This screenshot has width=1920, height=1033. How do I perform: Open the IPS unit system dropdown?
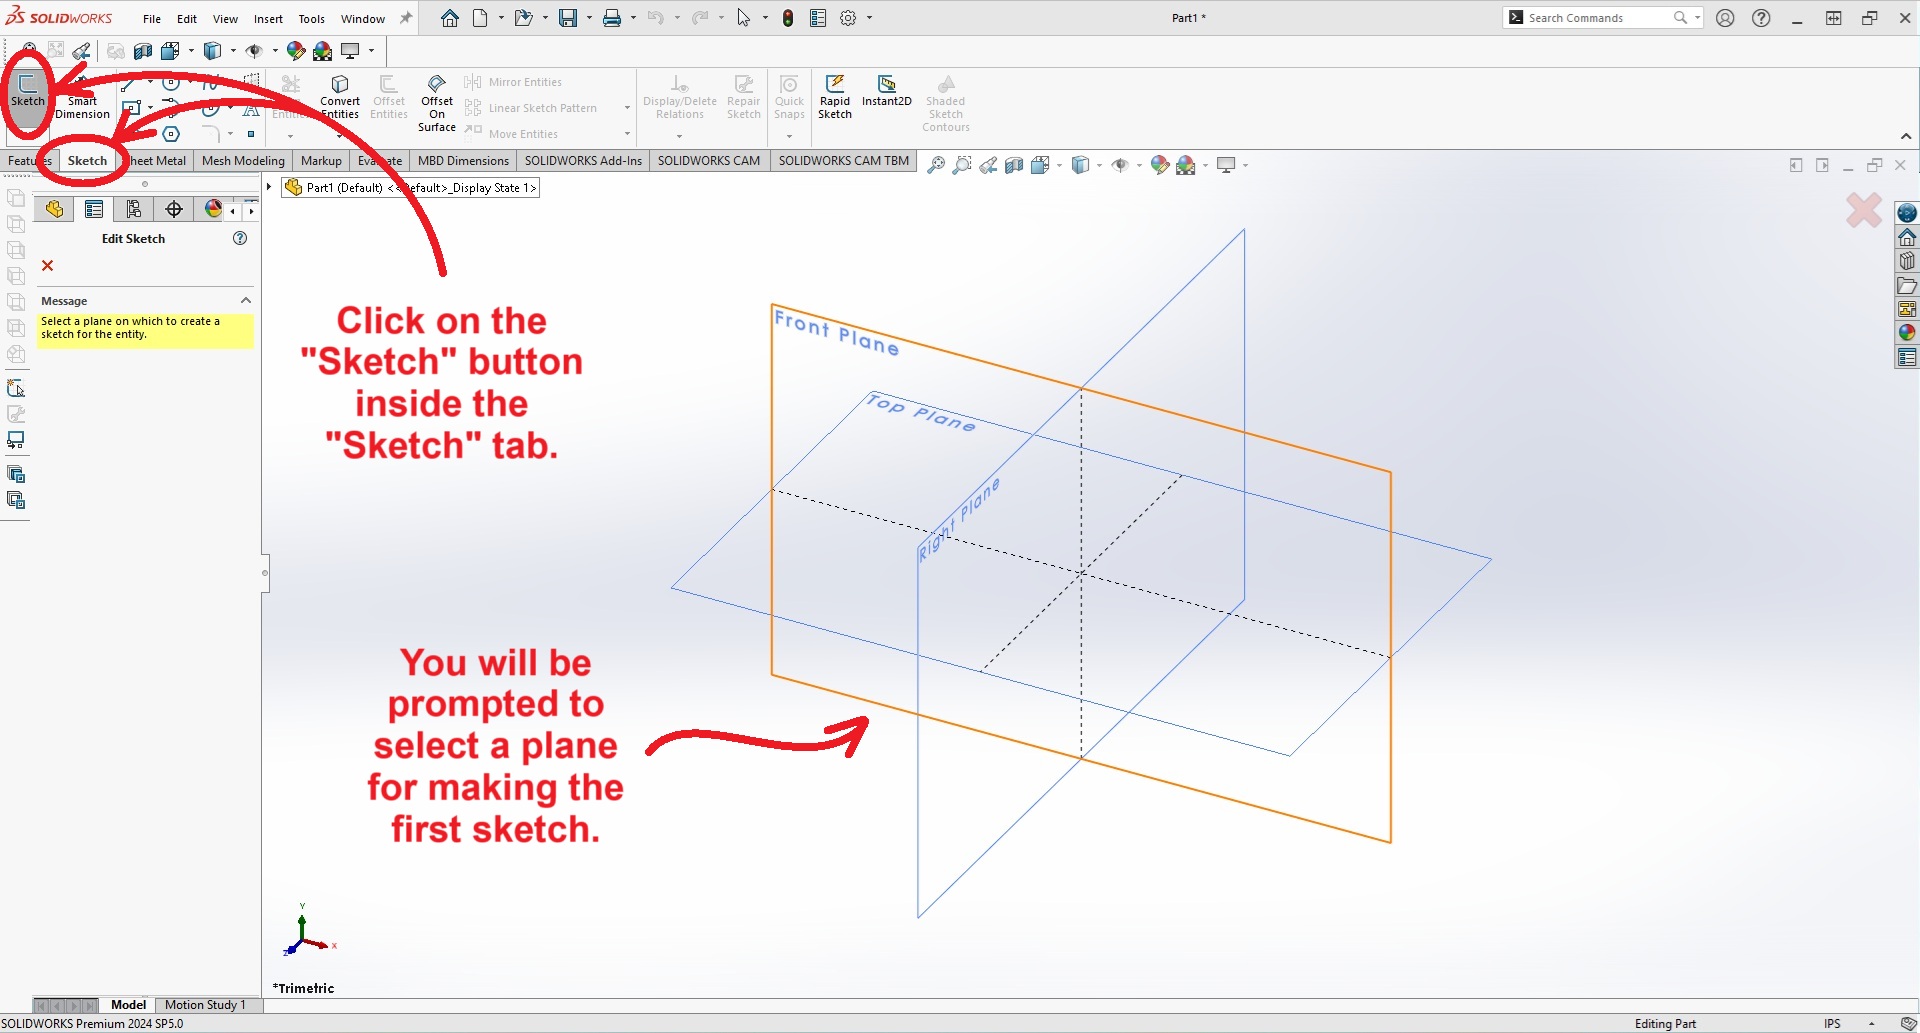coord(1871,1023)
